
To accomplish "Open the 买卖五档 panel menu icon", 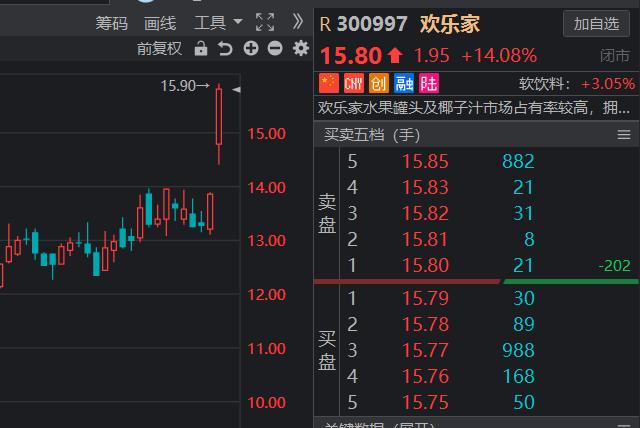I will [x=624, y=135].
